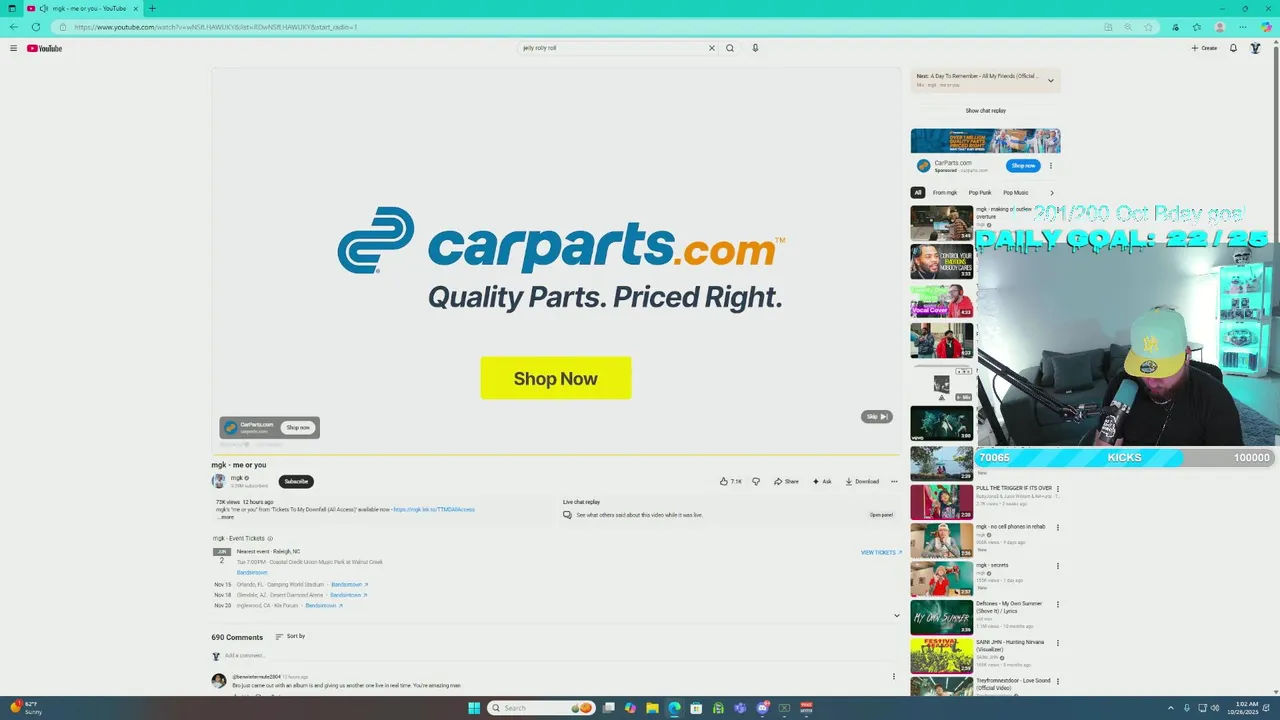Viewport: 1280px width, 720px height.
Task: Open Bandsintown link for Orlando, FL
Action: click(350, 584)
